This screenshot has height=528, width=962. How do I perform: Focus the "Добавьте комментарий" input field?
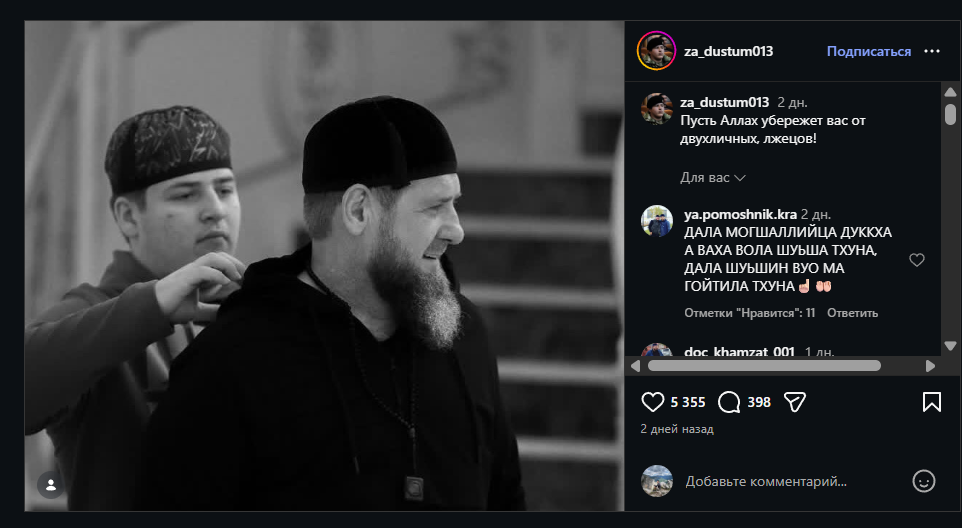tap(790, 481)
